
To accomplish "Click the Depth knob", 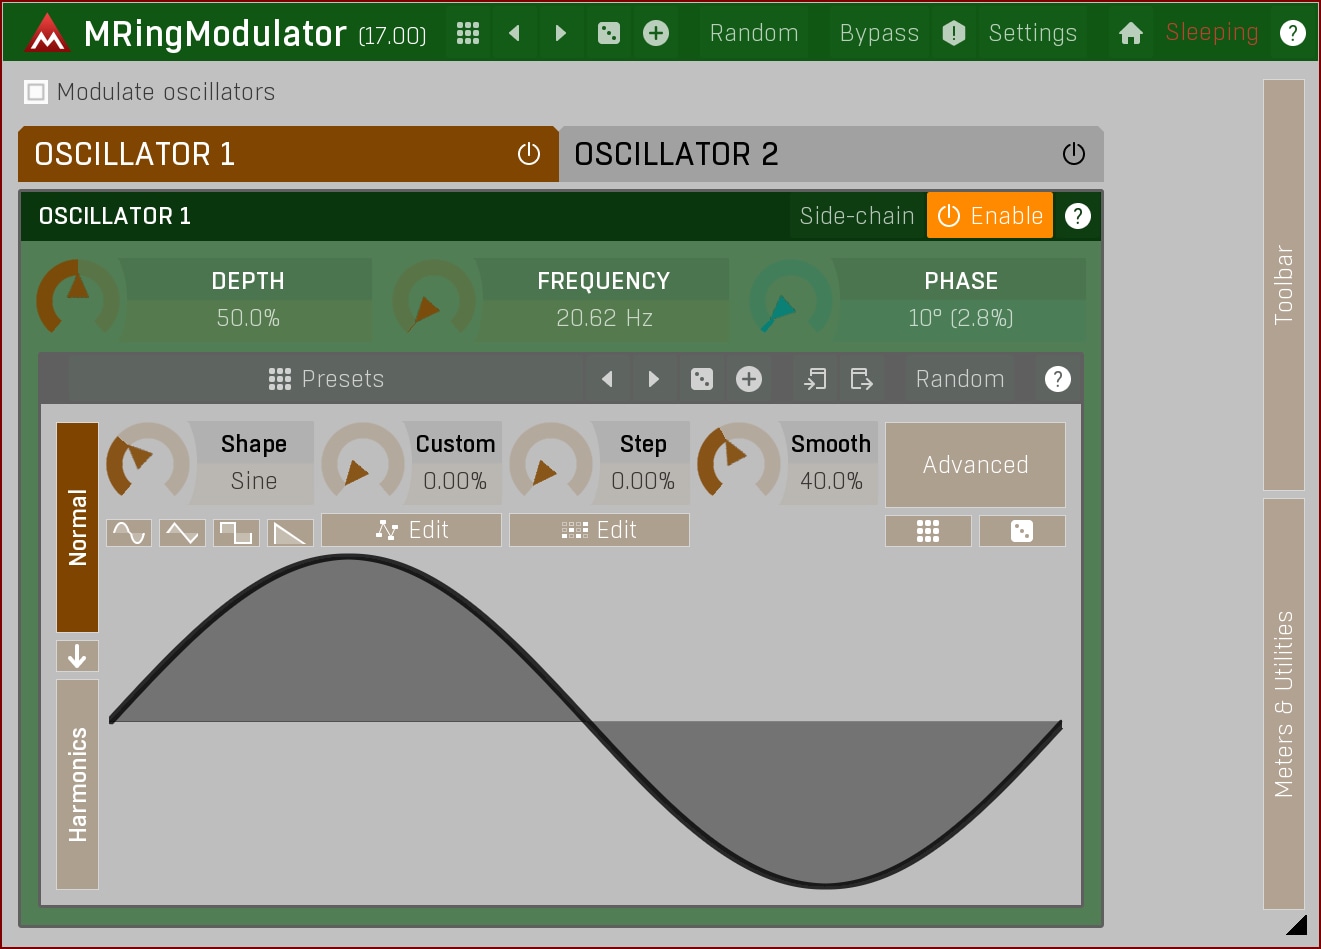I will click(77, 298).
